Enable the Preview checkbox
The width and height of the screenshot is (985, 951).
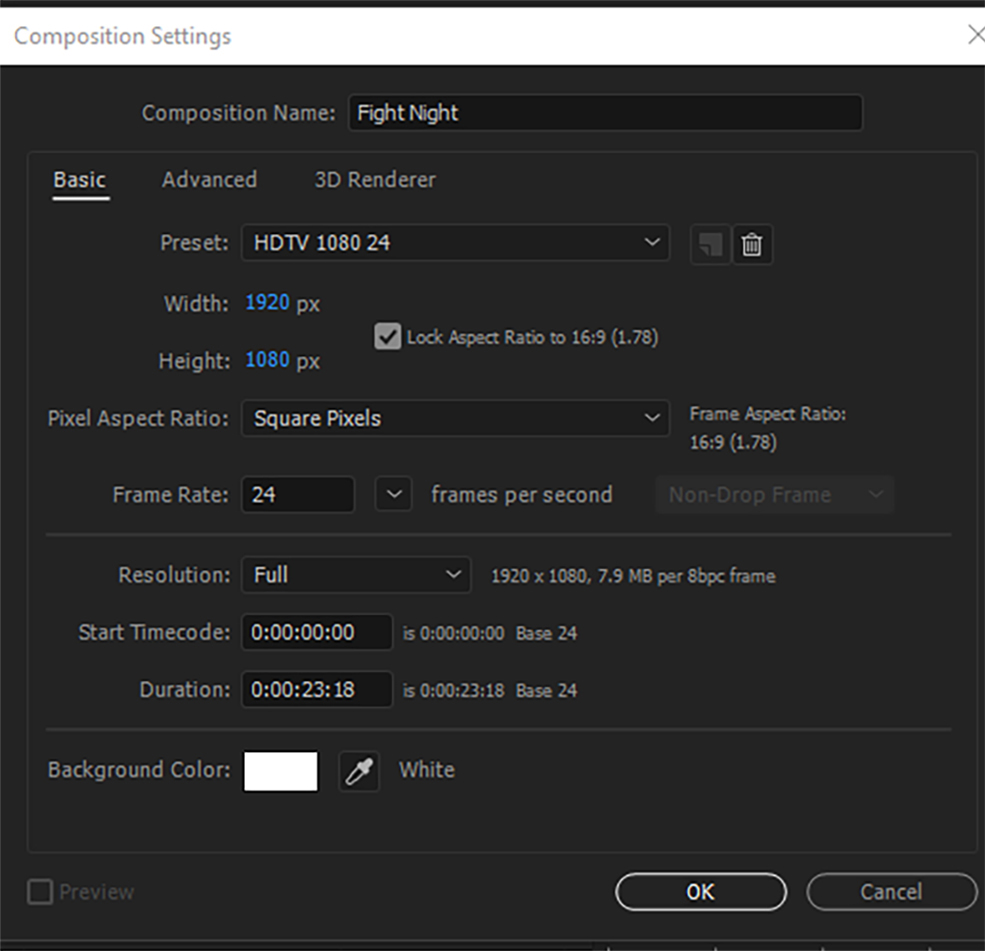pos(40,891)
